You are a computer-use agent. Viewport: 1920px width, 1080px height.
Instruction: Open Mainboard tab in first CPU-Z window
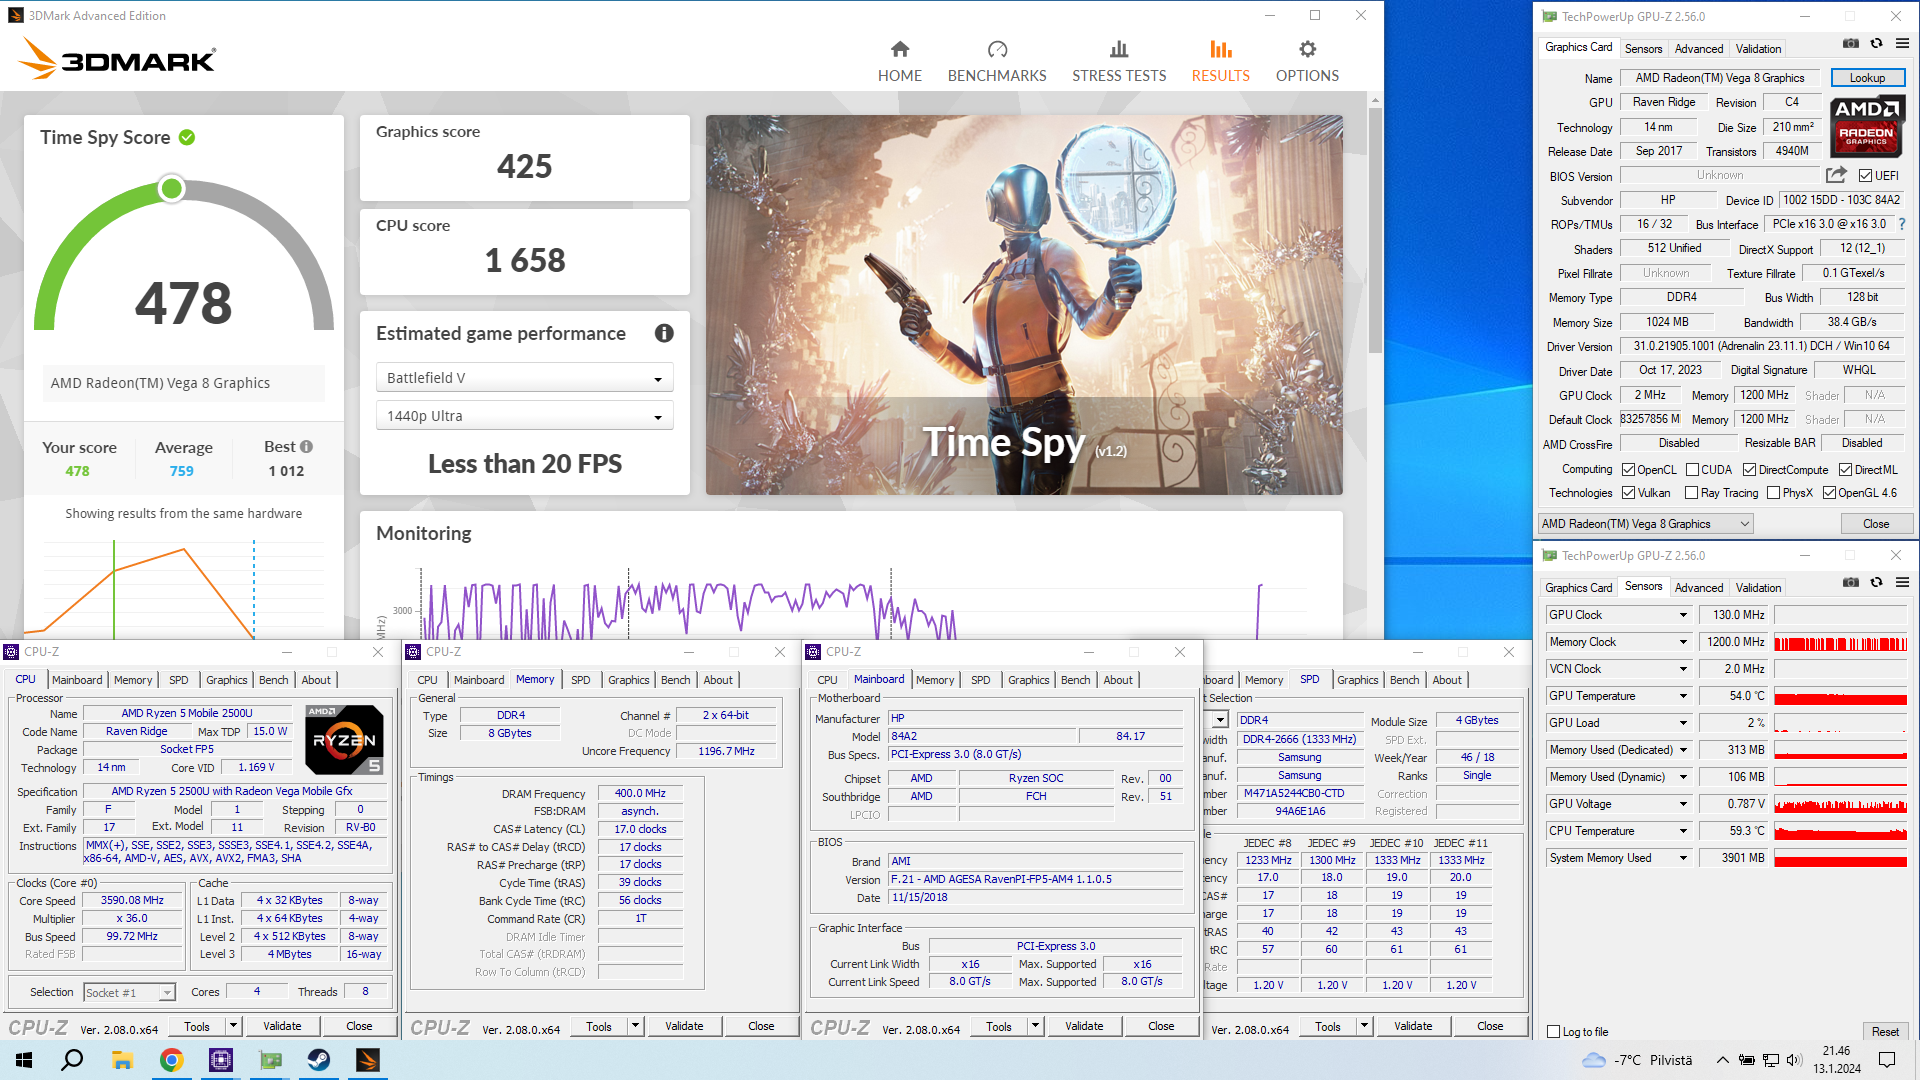[77, 680]
